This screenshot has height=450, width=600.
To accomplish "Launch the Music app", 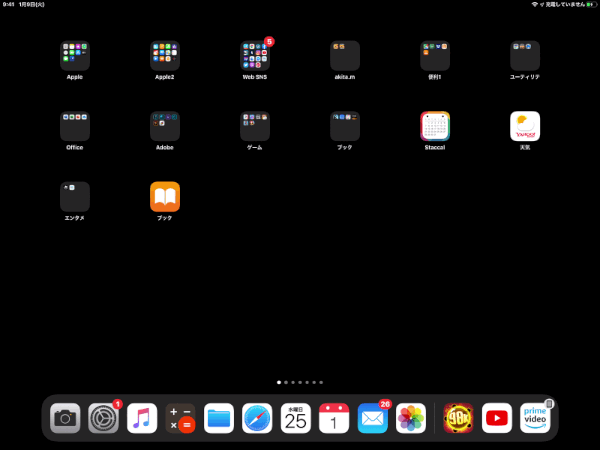I will click(x=142, y=418).
